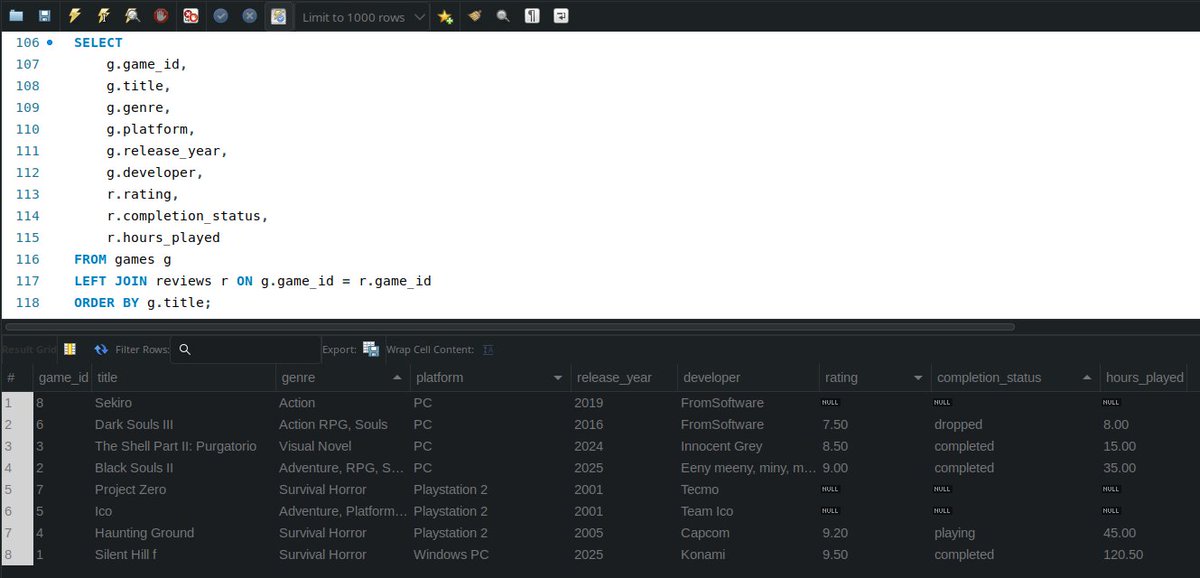Click the Result Grid icon
The image size is (1200, 578).
click(70, 349)
